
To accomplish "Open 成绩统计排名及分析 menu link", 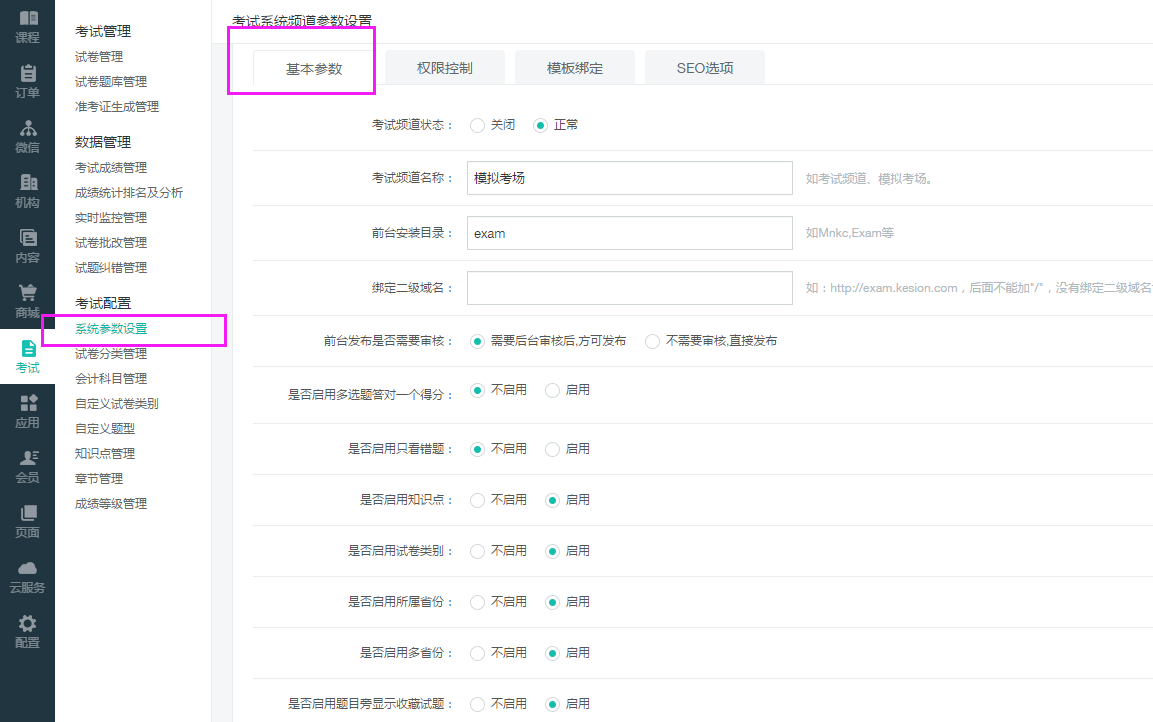I will (128, 193).
